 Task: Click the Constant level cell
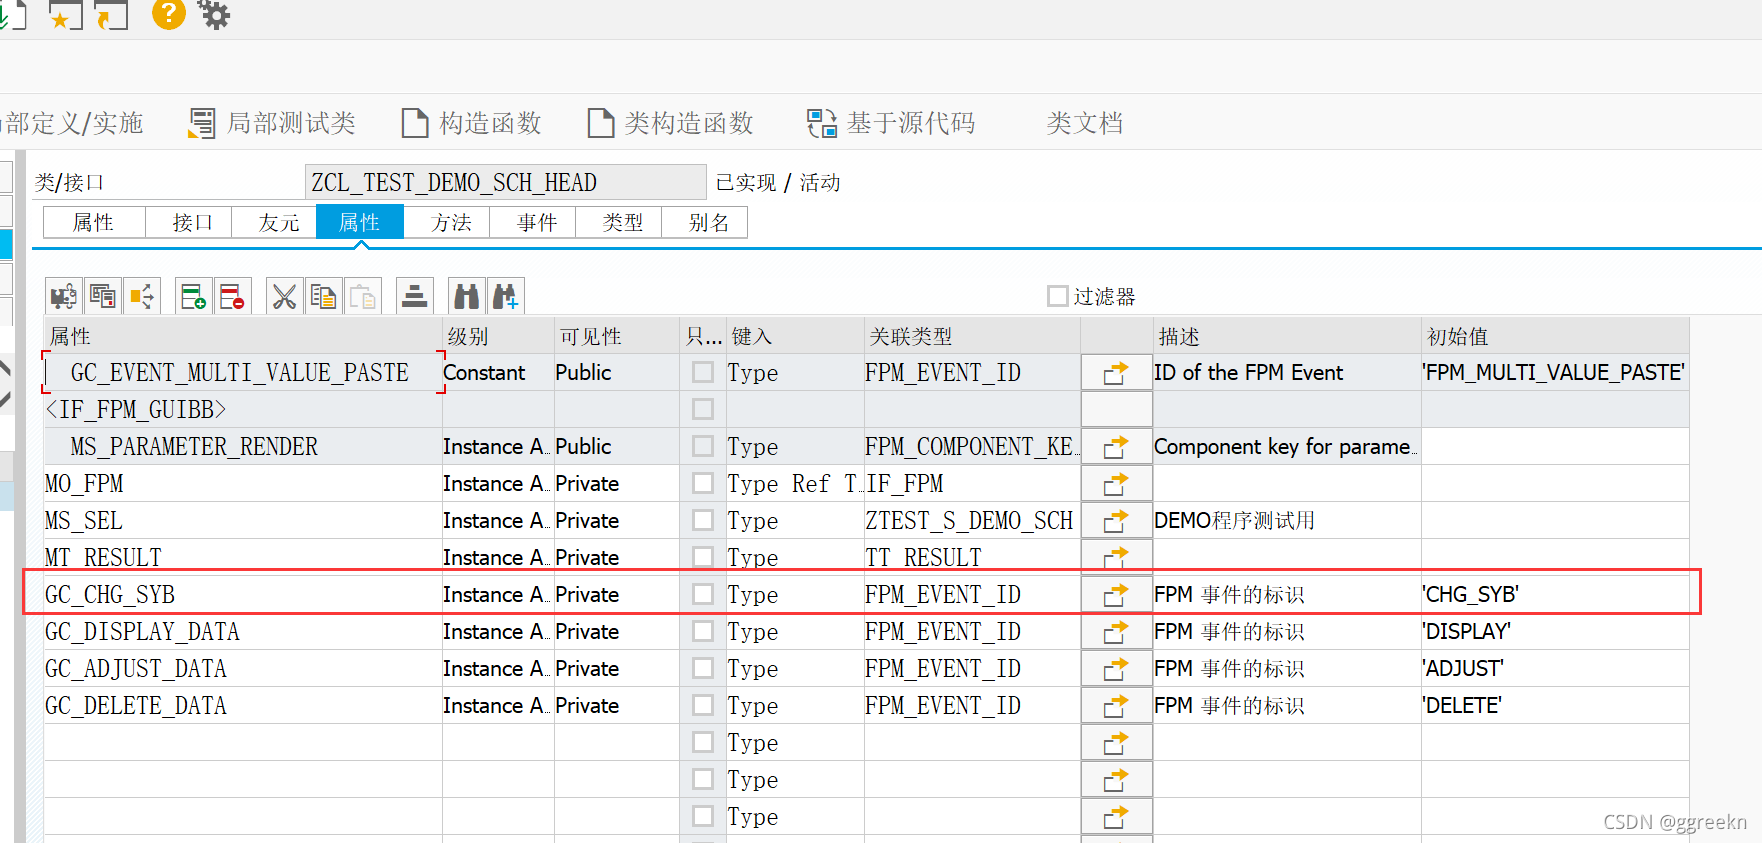point(498,373)
